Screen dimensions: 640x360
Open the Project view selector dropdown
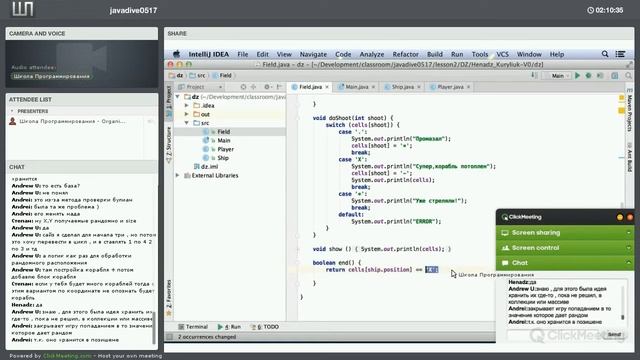[x=200, y=87]
